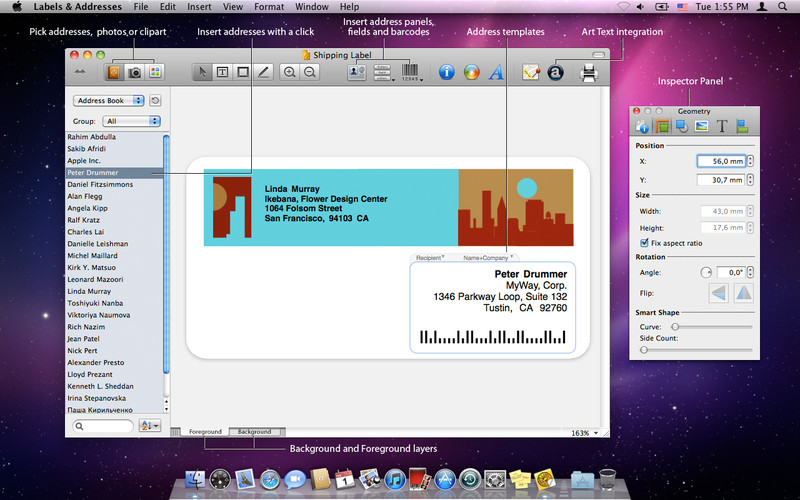Screen dimensions: 800x500
Task: Open Spotlight search in menu bar
Action: 782,7
